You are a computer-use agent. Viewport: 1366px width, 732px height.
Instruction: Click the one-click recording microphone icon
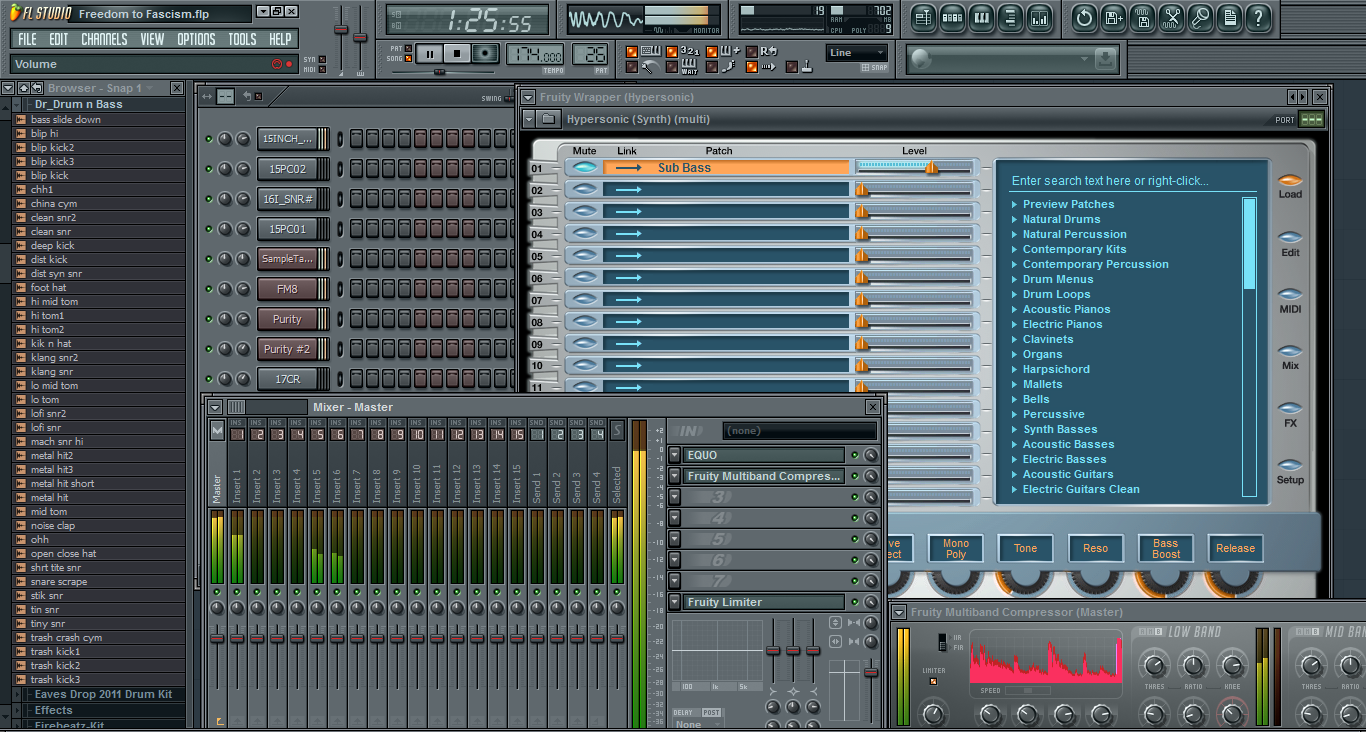click(1200, 18)
